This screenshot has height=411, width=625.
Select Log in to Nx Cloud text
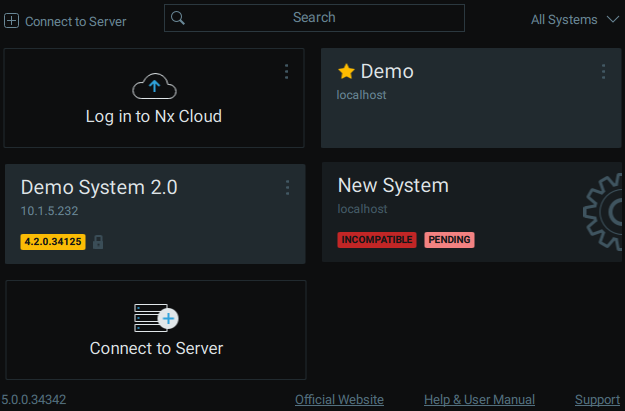(x=153, y=116)
